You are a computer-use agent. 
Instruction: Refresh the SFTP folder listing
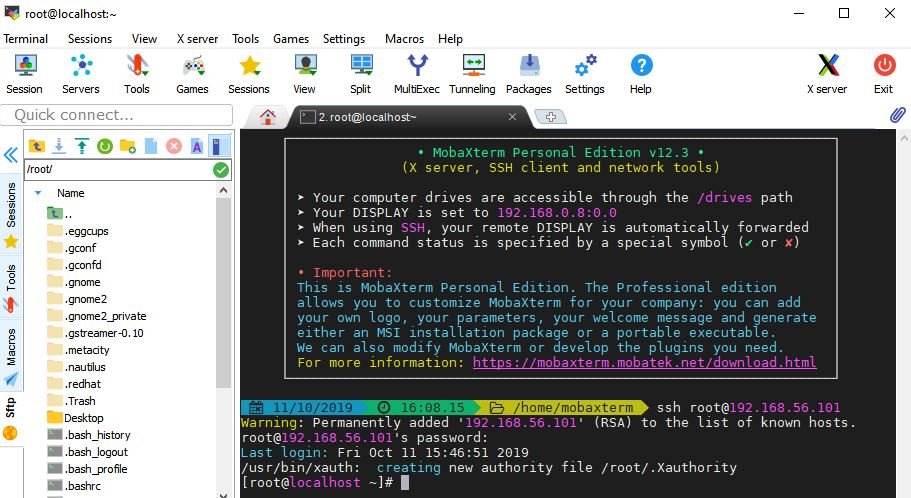(x=105, y=146)
